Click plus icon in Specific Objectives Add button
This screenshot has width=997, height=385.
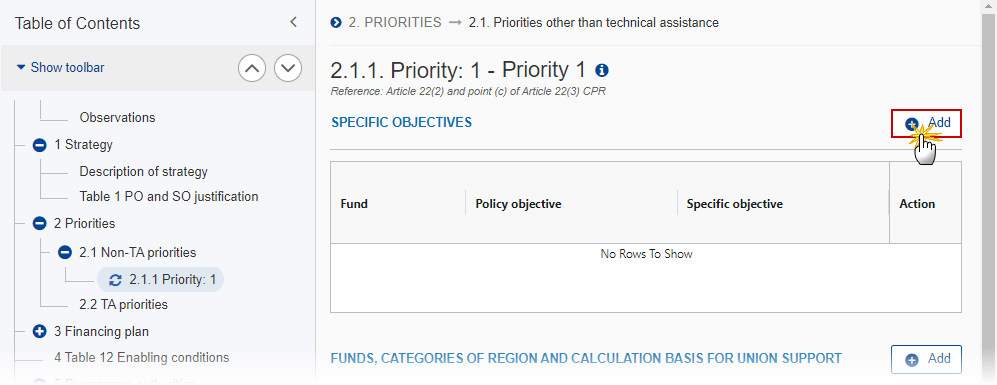[x=912, y=123]
